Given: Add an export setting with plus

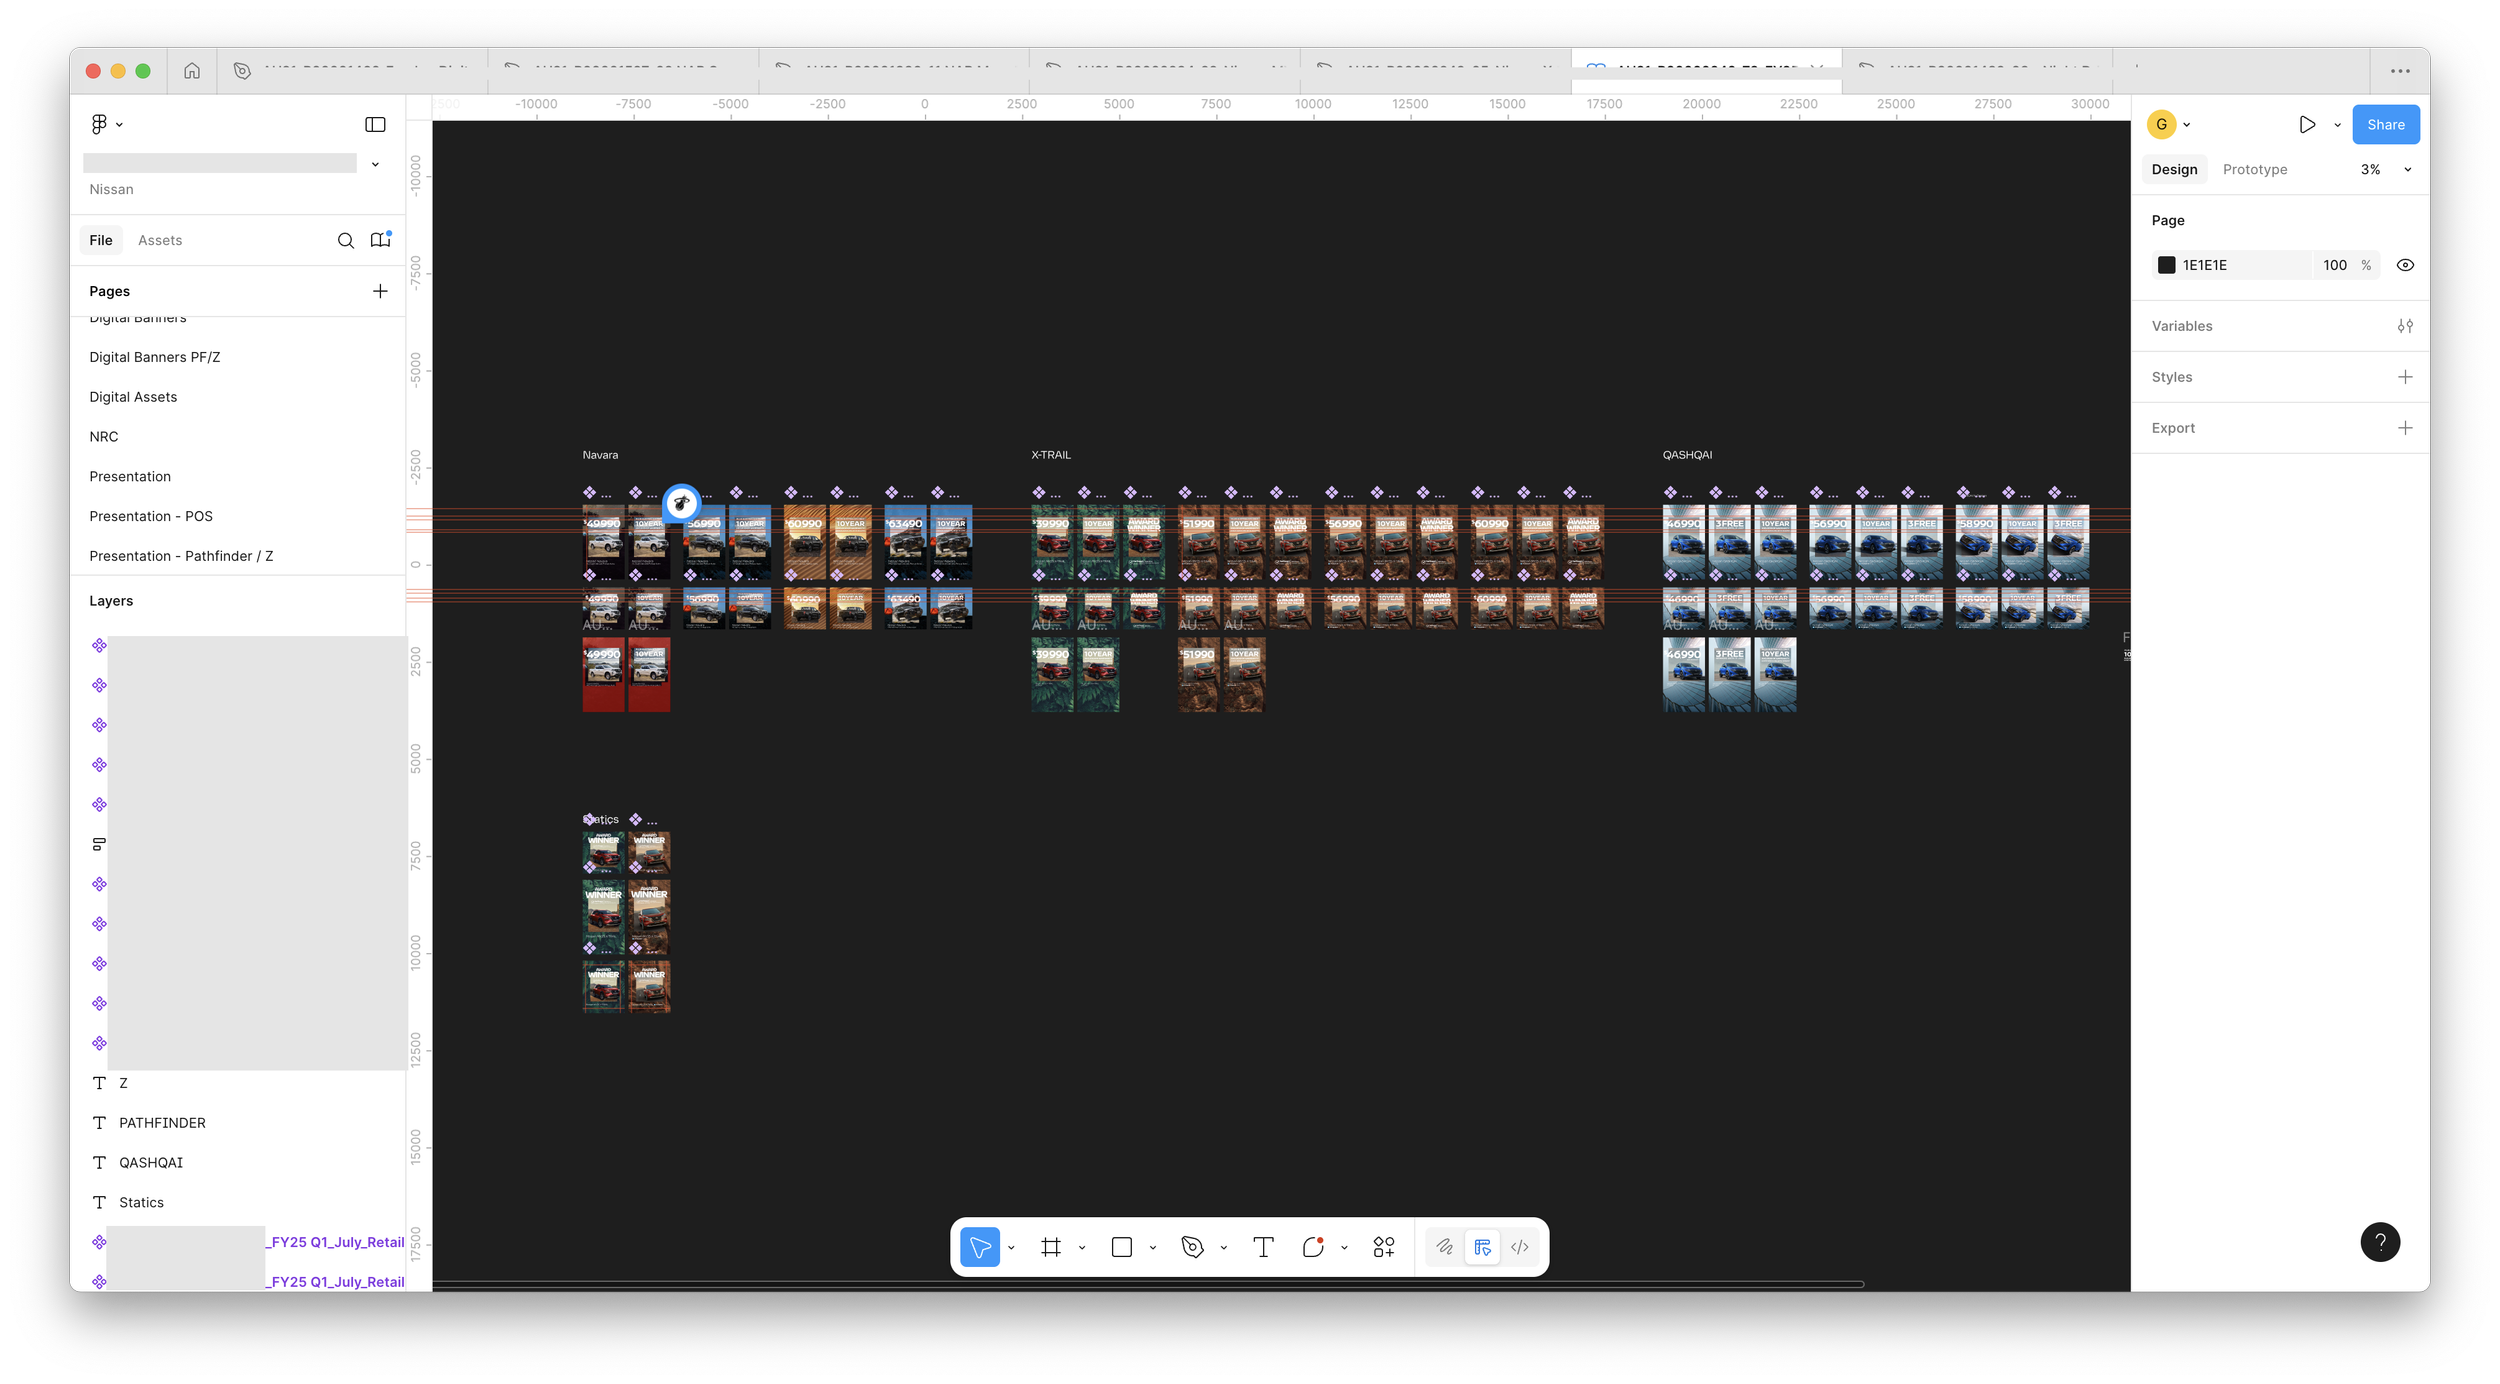Looking at the screenshot, I should [x=2405, y=428].
